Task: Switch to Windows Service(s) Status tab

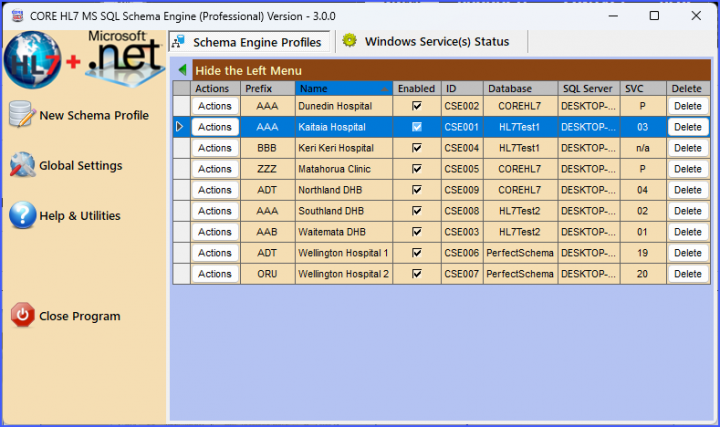Action: [436, 42]
